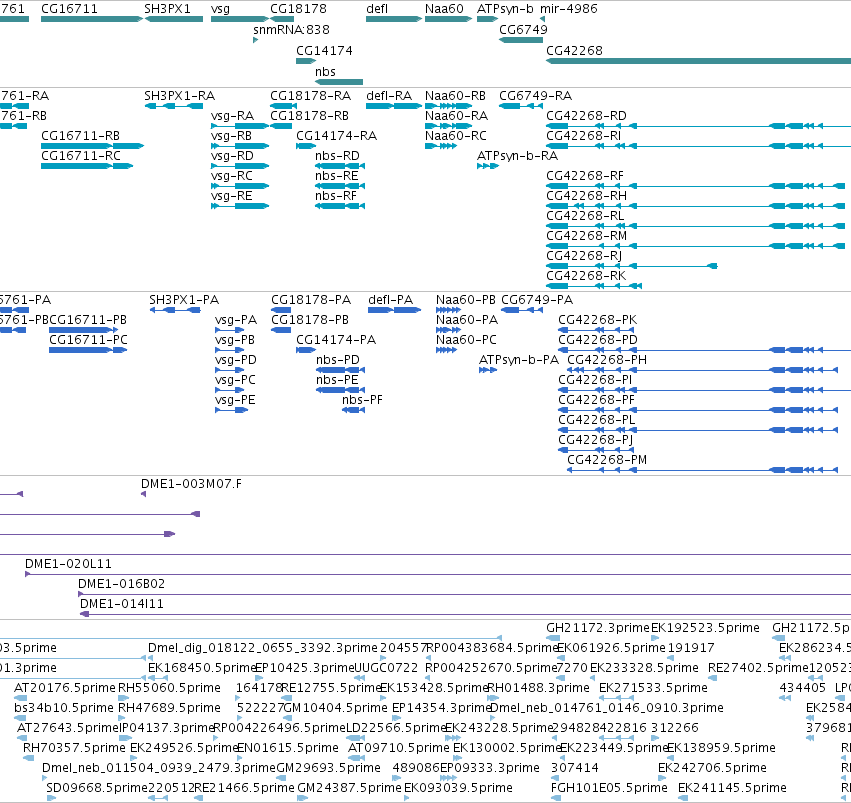Click the vsg gene name

tap(220, 9)
